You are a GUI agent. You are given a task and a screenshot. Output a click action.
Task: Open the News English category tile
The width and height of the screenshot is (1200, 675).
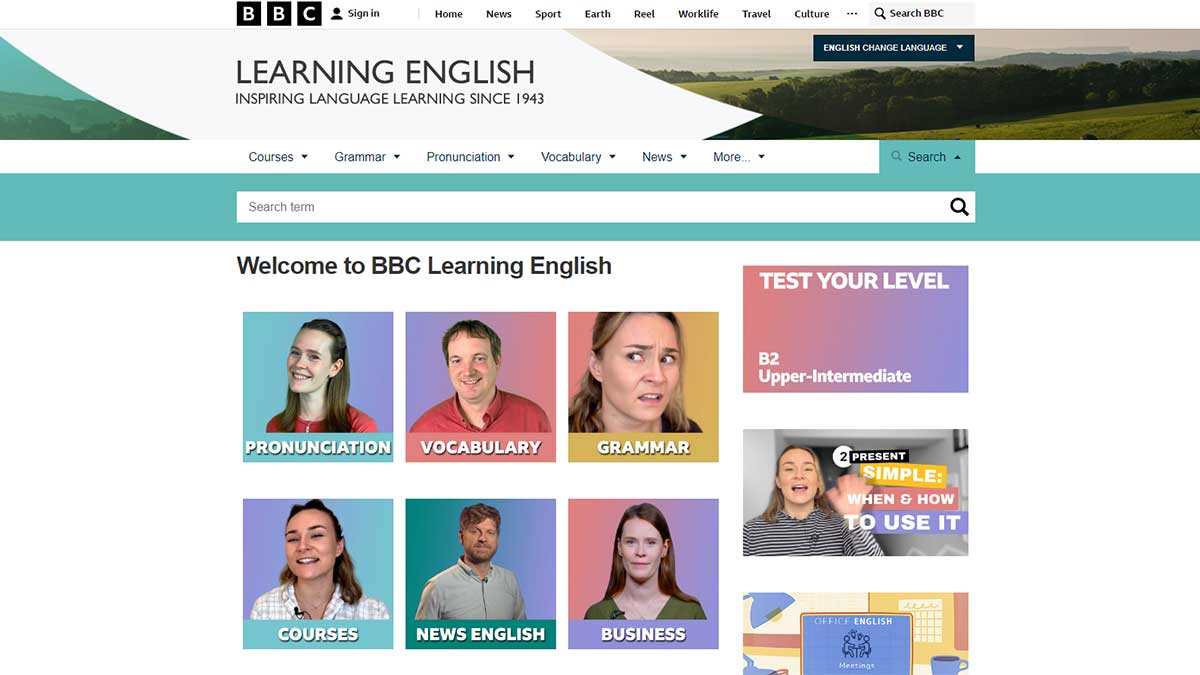click(x=480, y=574)
